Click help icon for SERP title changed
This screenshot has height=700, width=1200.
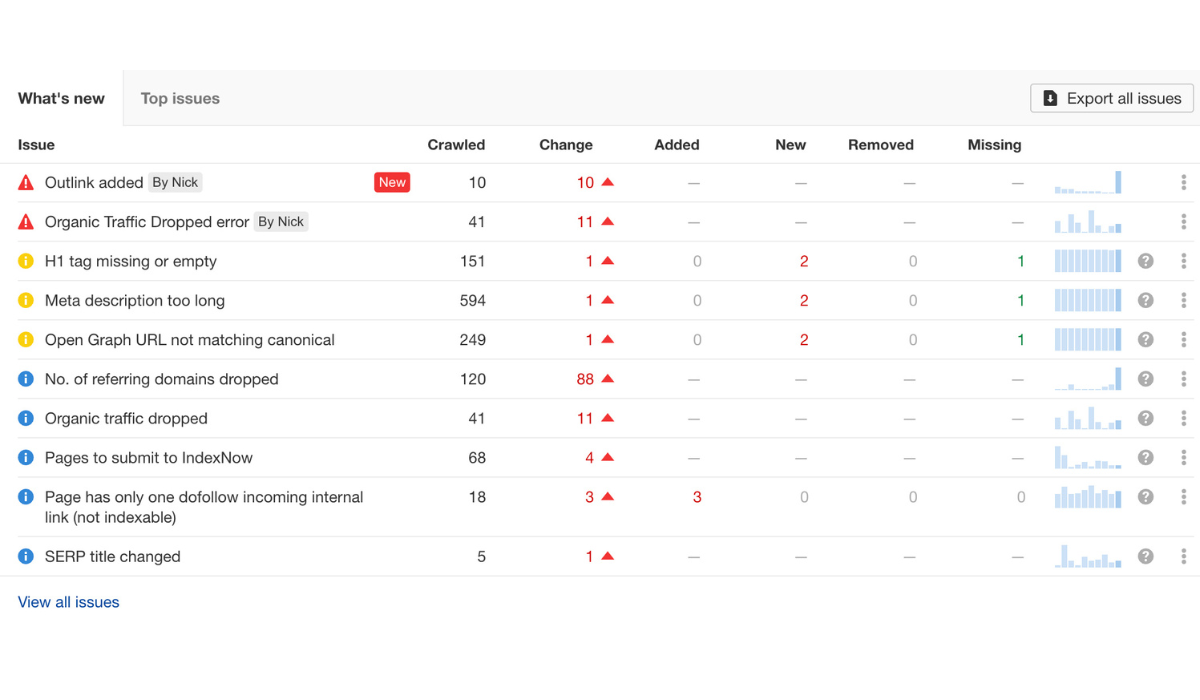(1146, 556)
